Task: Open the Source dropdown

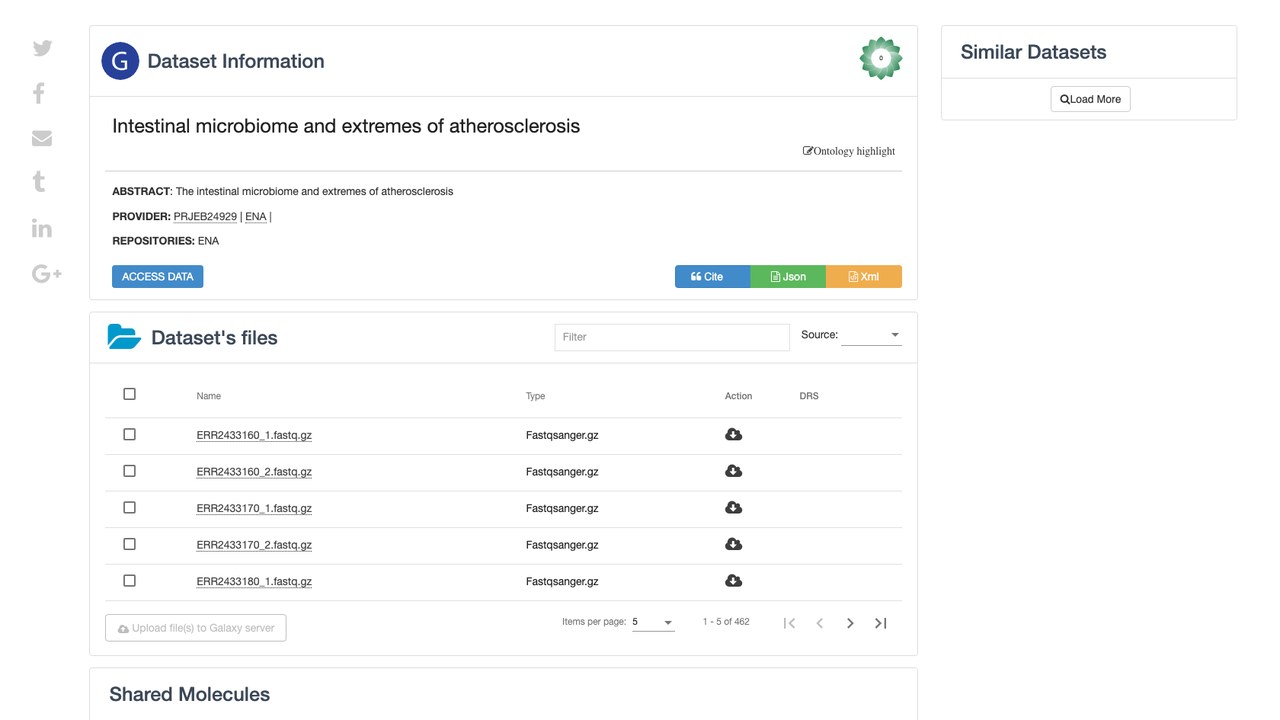Action: click(871, 335)
